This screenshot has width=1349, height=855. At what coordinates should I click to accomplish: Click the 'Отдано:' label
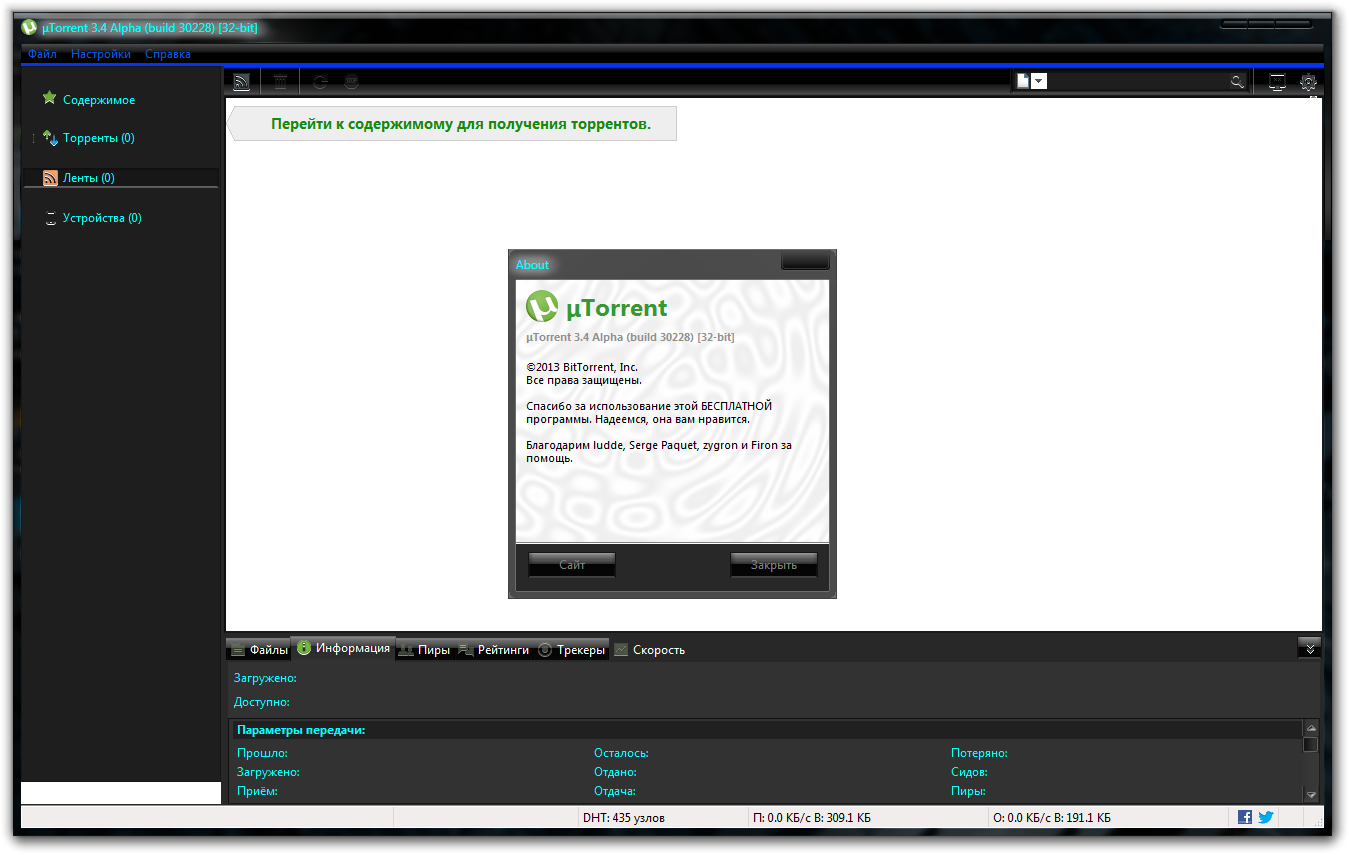(616, 772)
